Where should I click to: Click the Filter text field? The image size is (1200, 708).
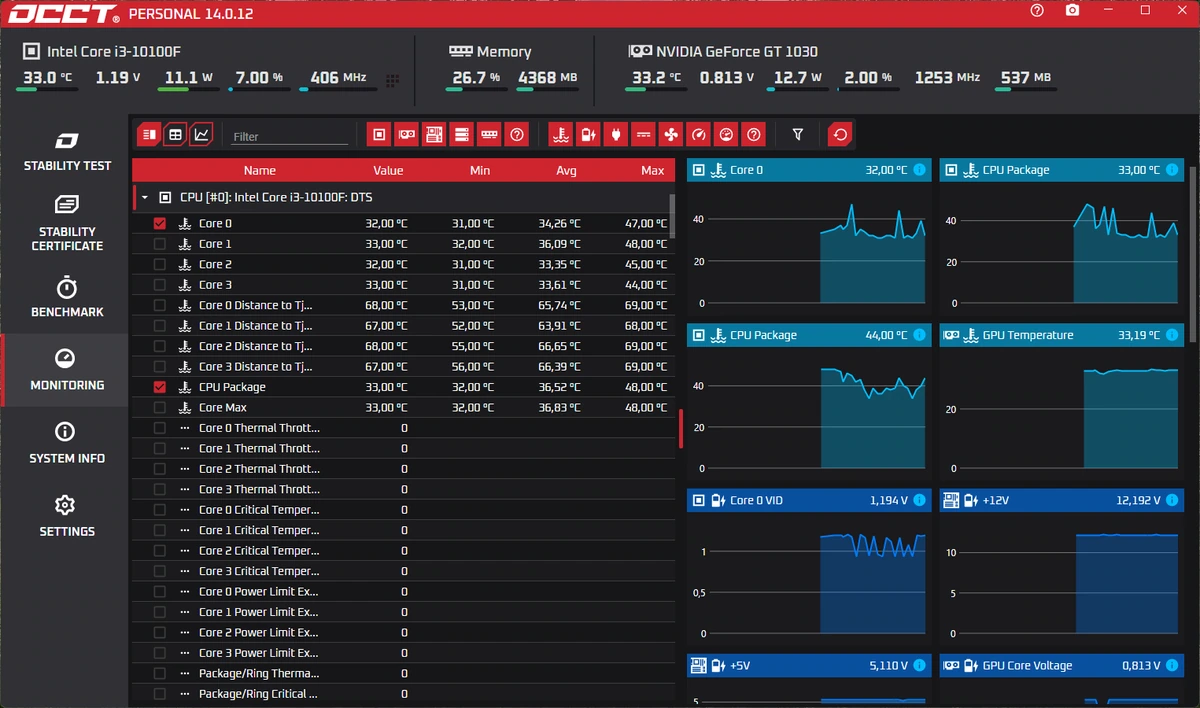tap(289, 136)
